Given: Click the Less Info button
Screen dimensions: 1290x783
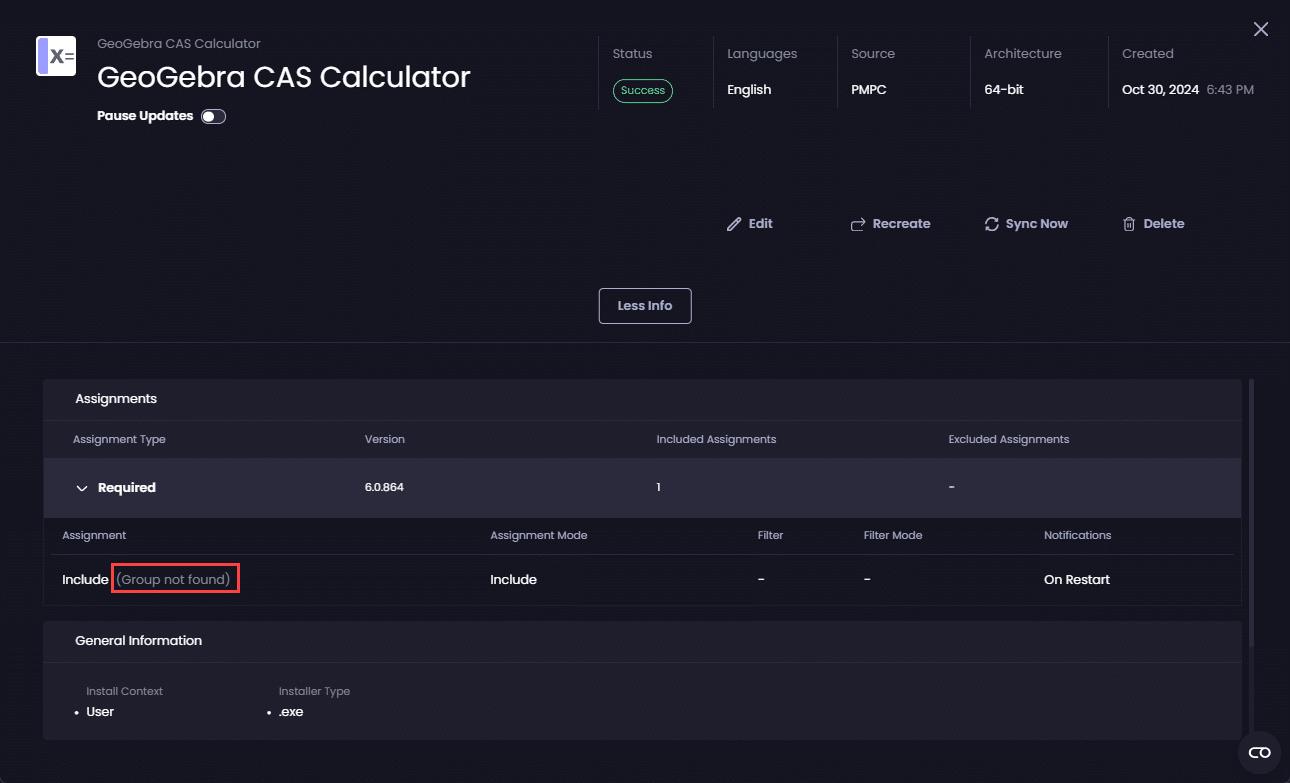Looking at the screenshot, I should 645,306.
